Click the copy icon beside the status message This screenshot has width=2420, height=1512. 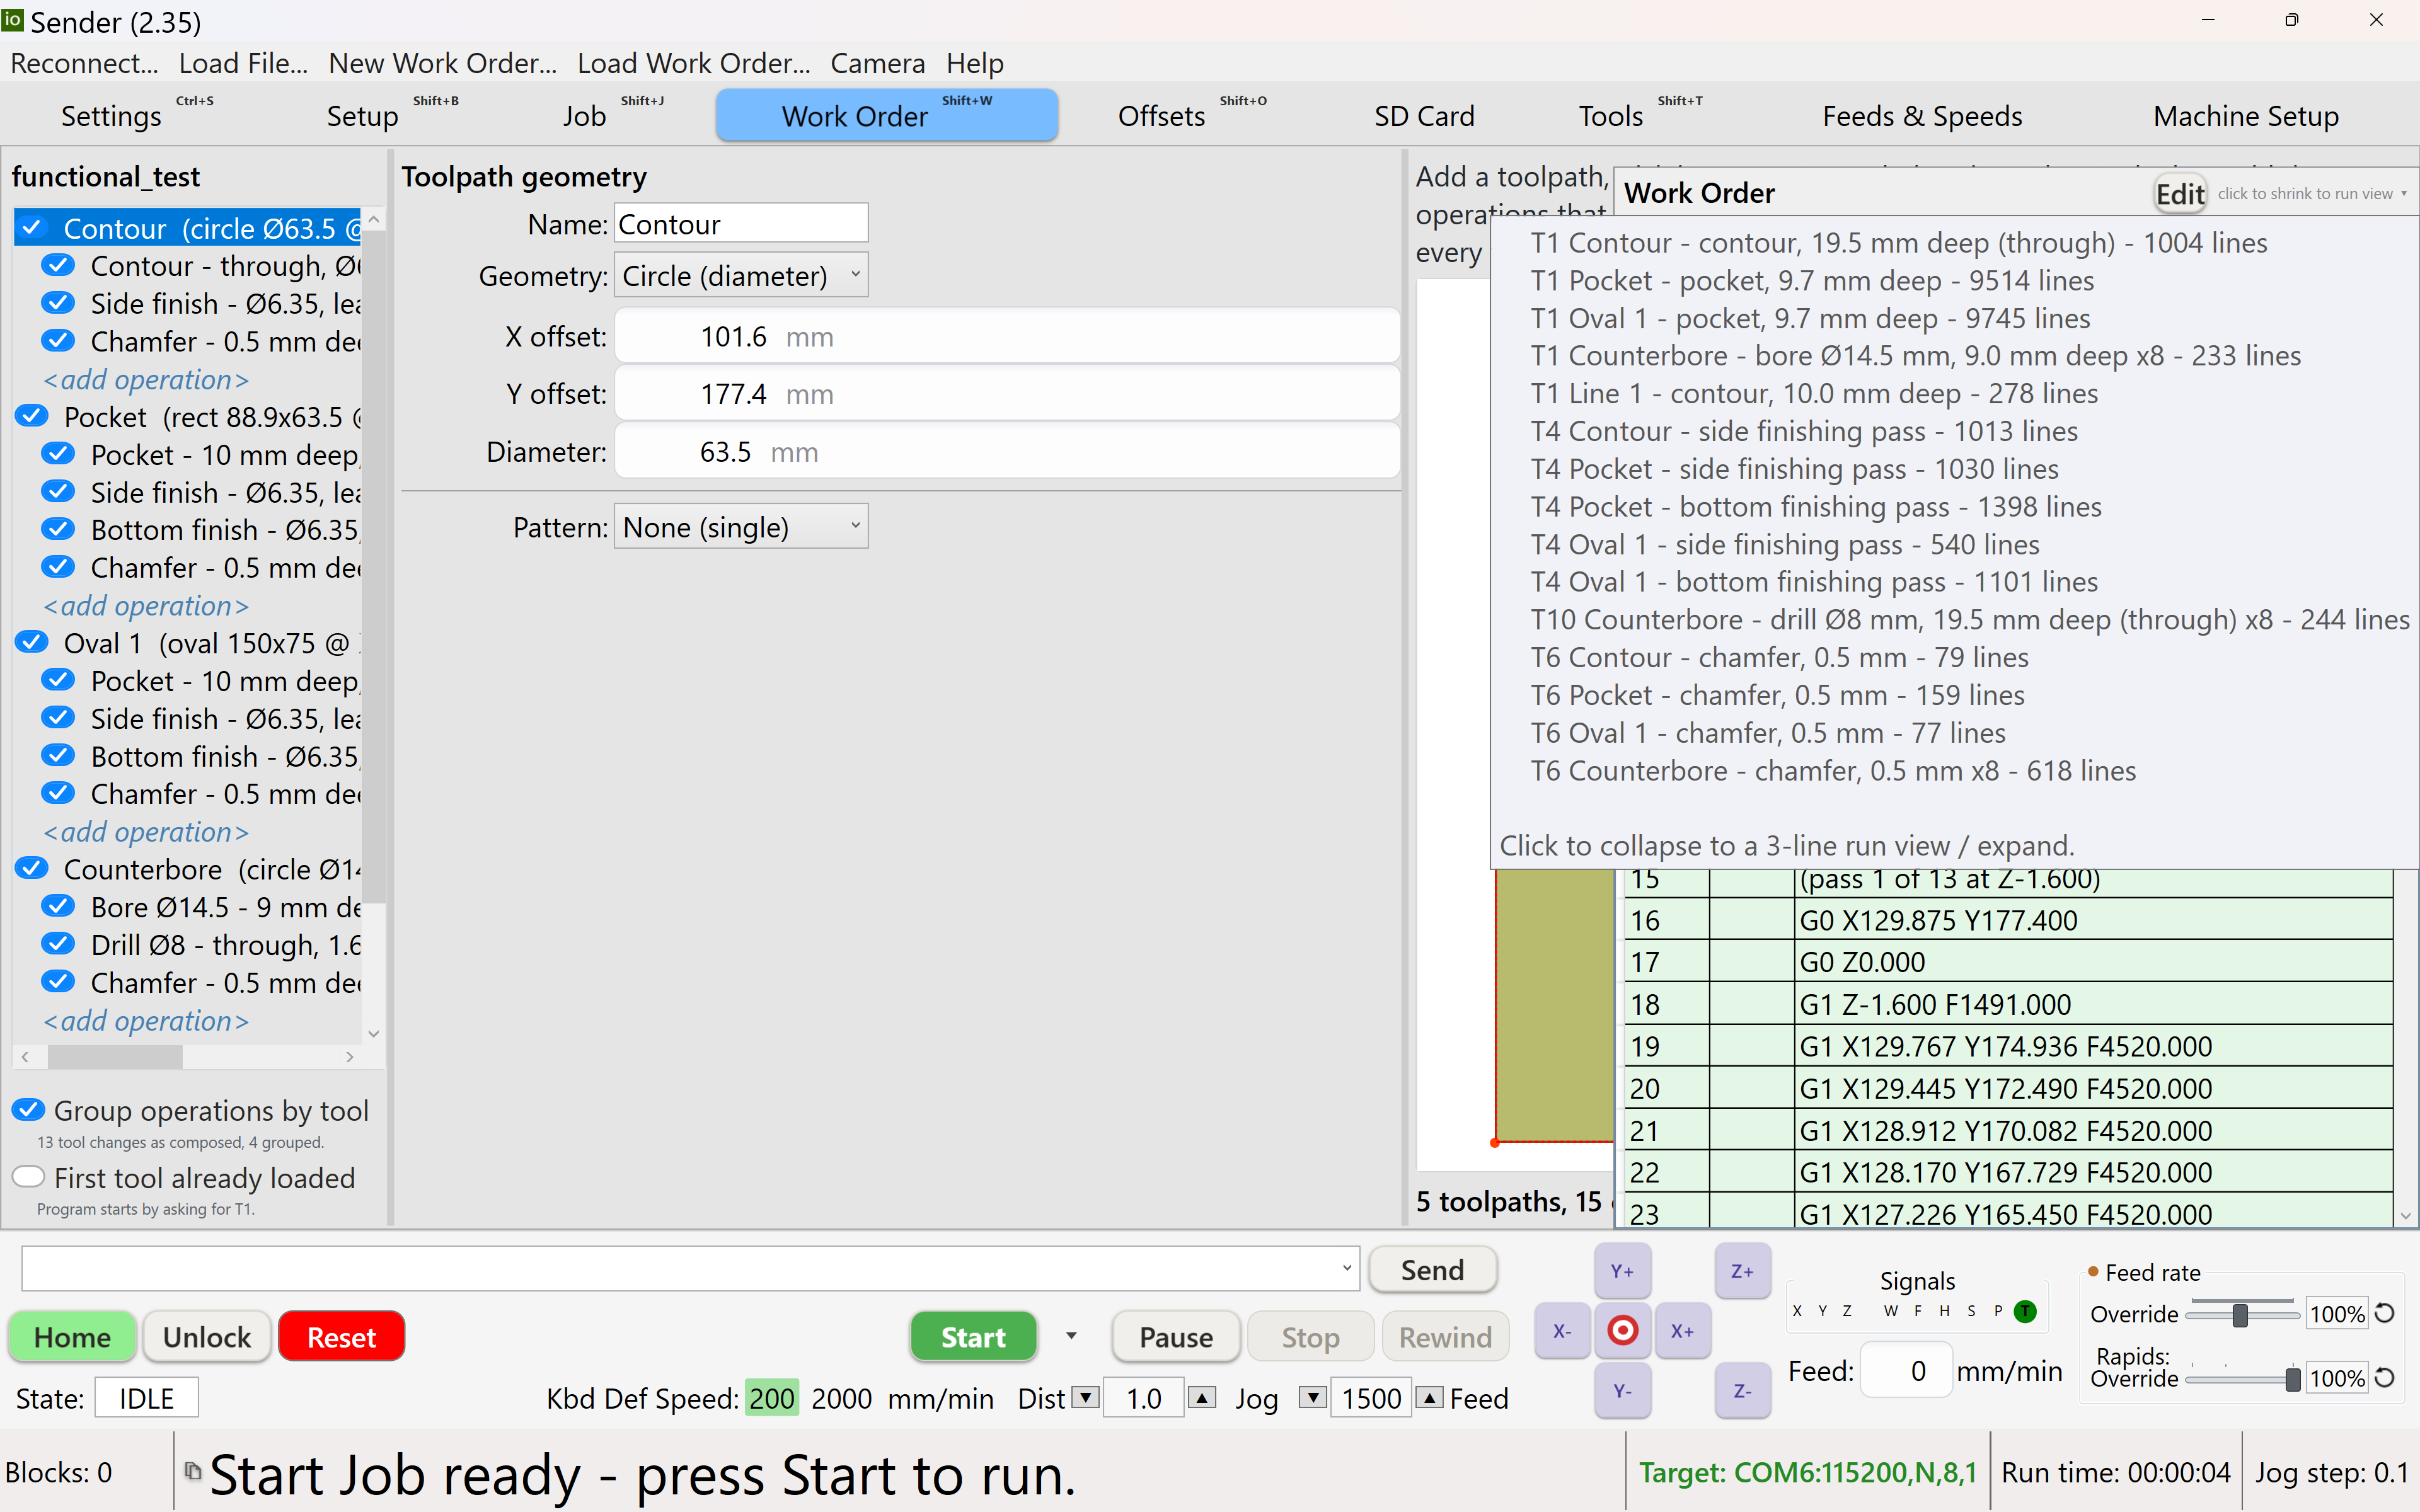tap(192, 1470)
